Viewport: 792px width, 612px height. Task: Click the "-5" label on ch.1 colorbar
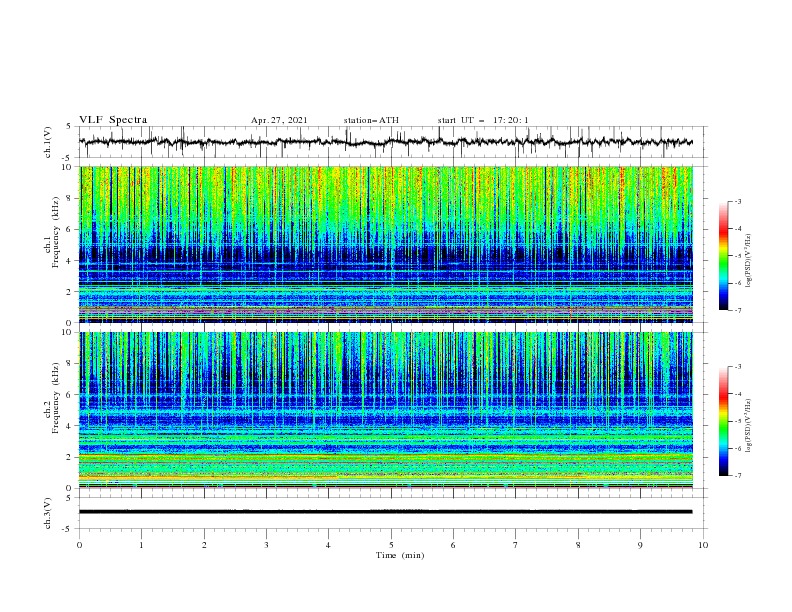point(737,256)
